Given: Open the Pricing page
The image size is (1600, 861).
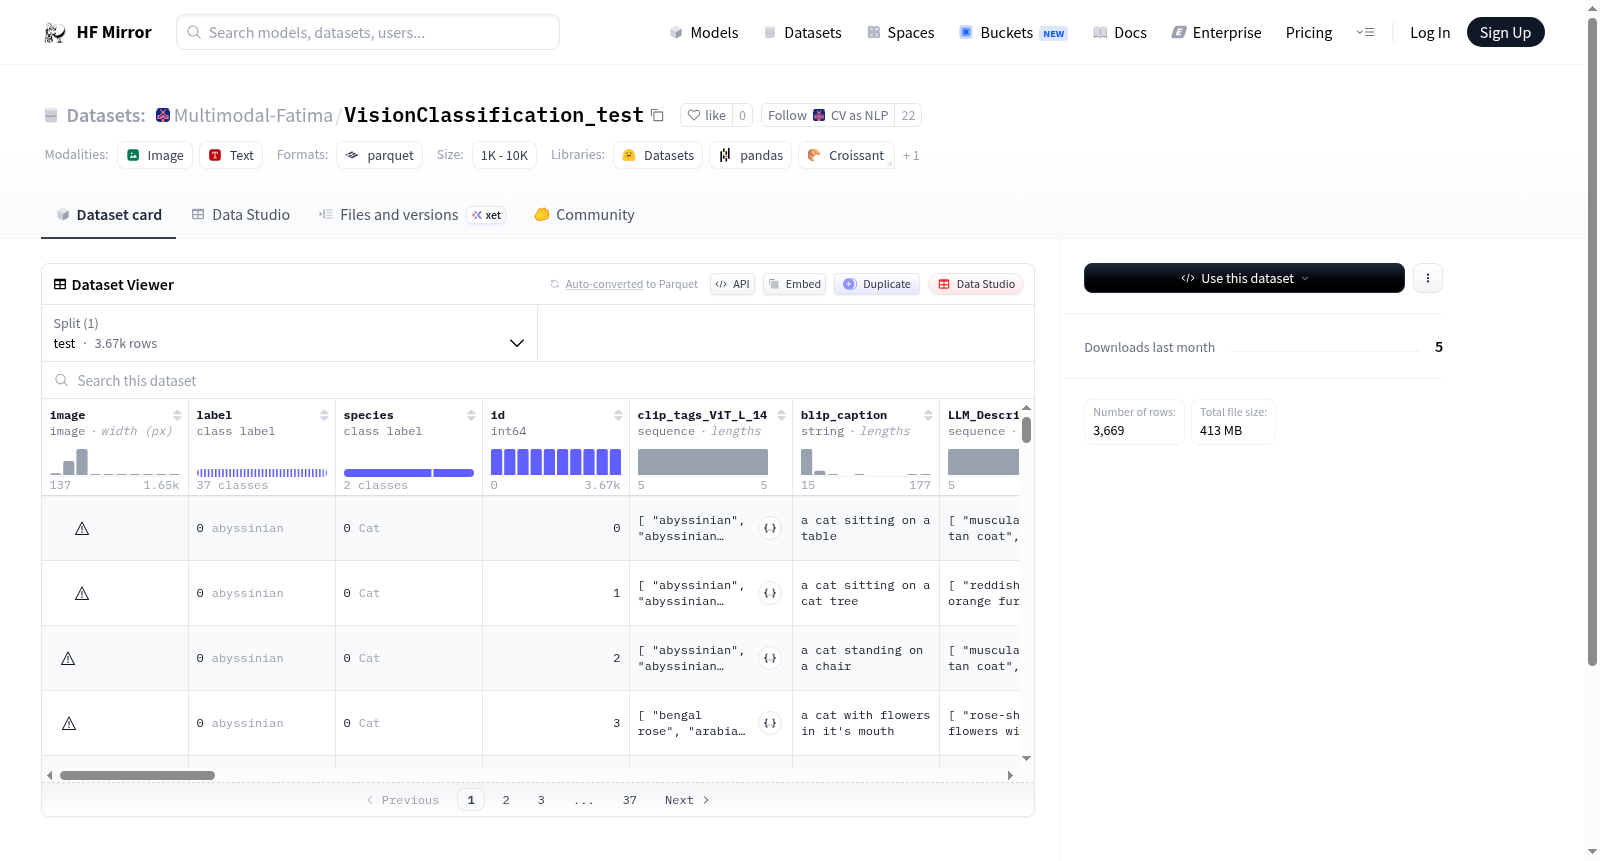Looking at the screenshot, I should [x=1309, y=33].
